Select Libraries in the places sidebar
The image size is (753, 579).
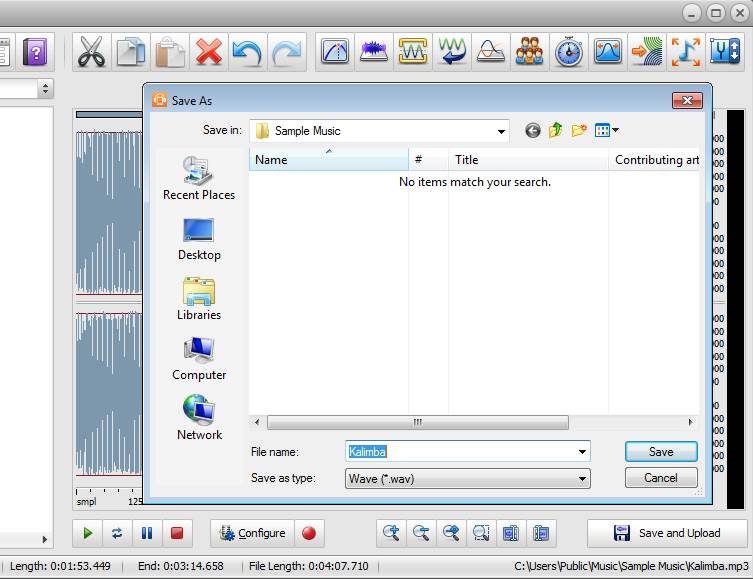coord(199,300)
